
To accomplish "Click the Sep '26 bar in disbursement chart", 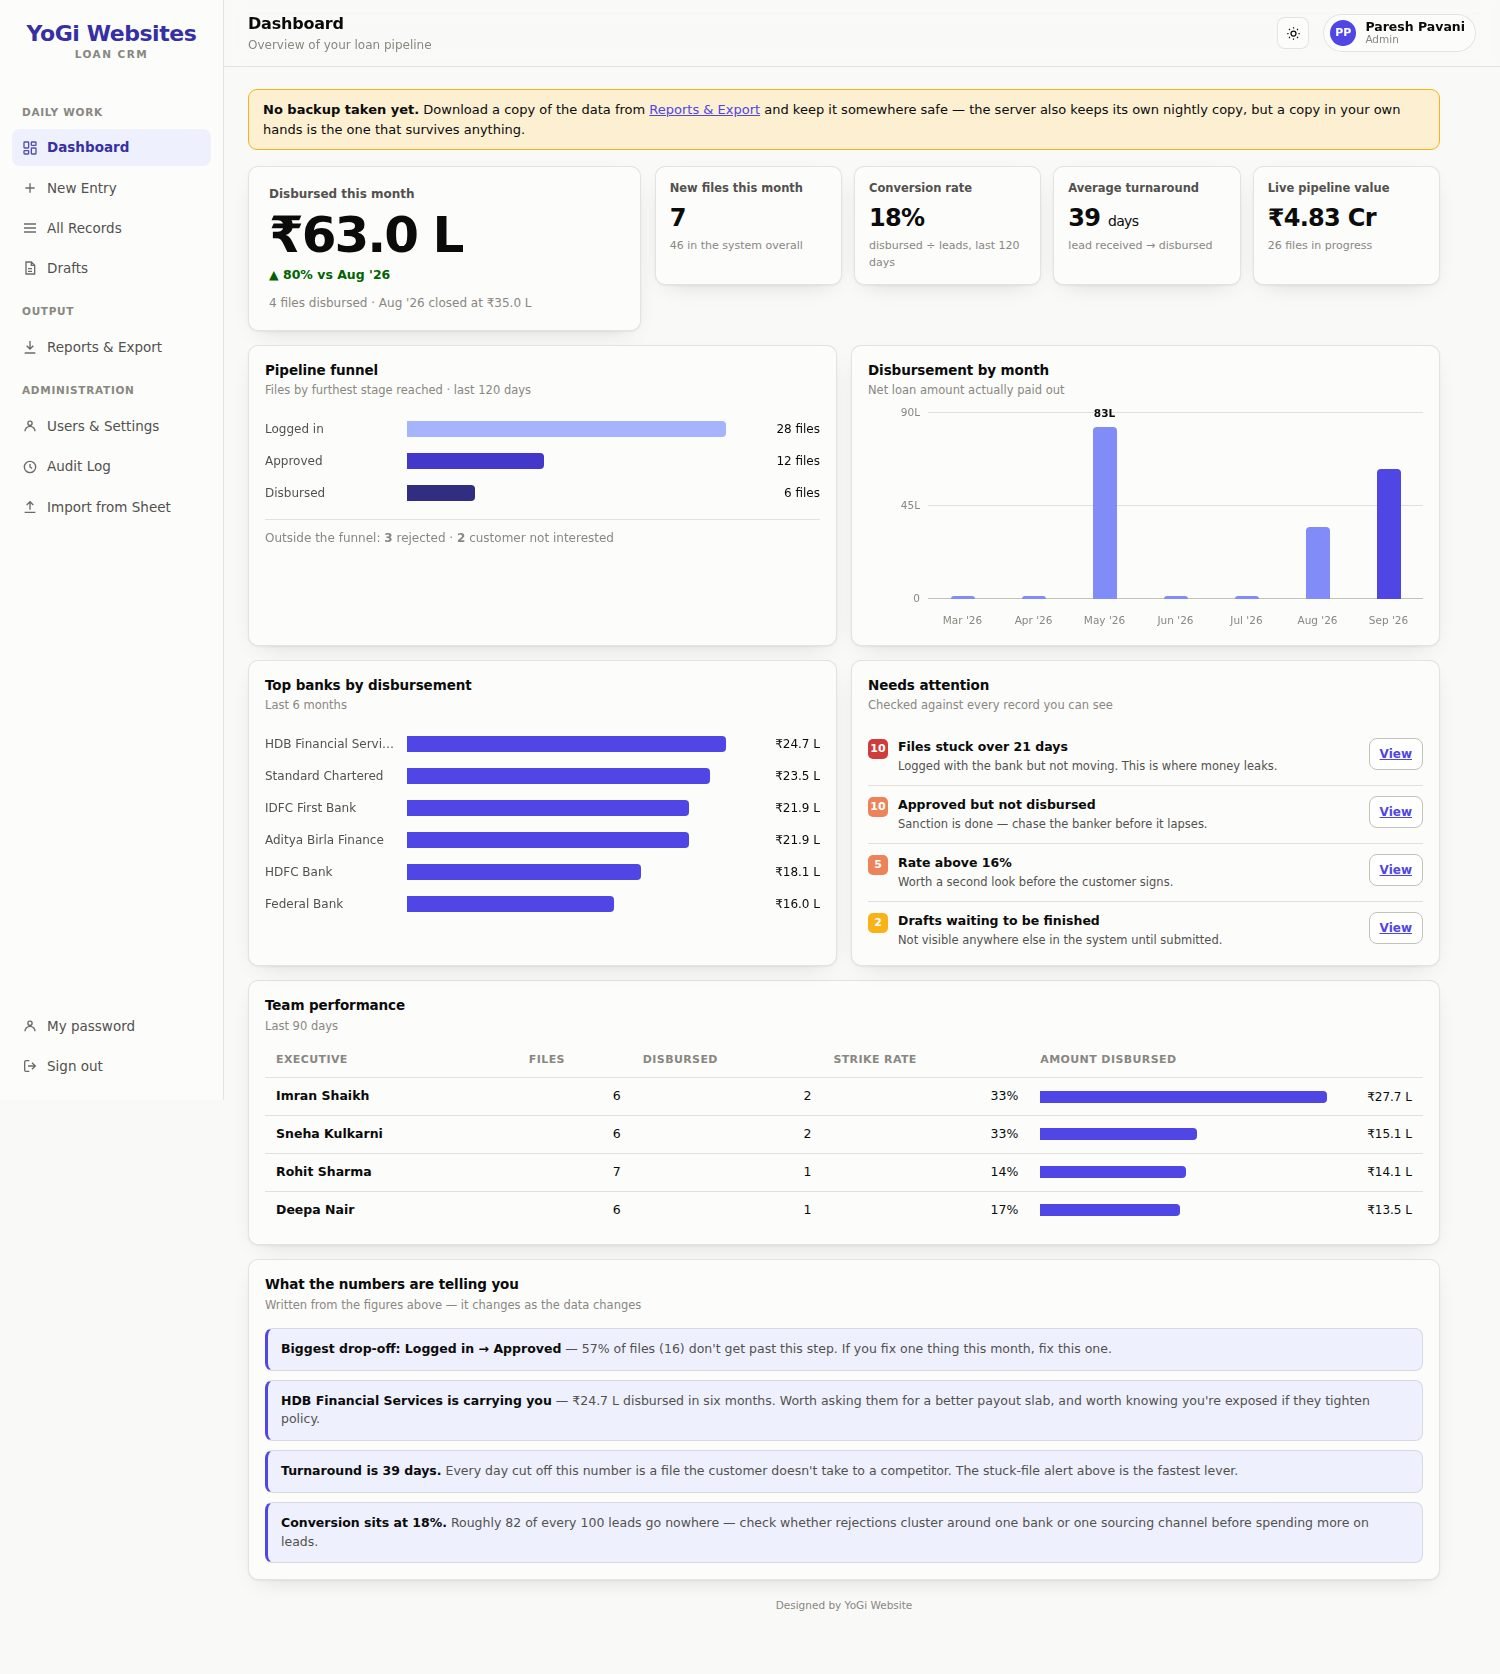I will click(1388, 534).
